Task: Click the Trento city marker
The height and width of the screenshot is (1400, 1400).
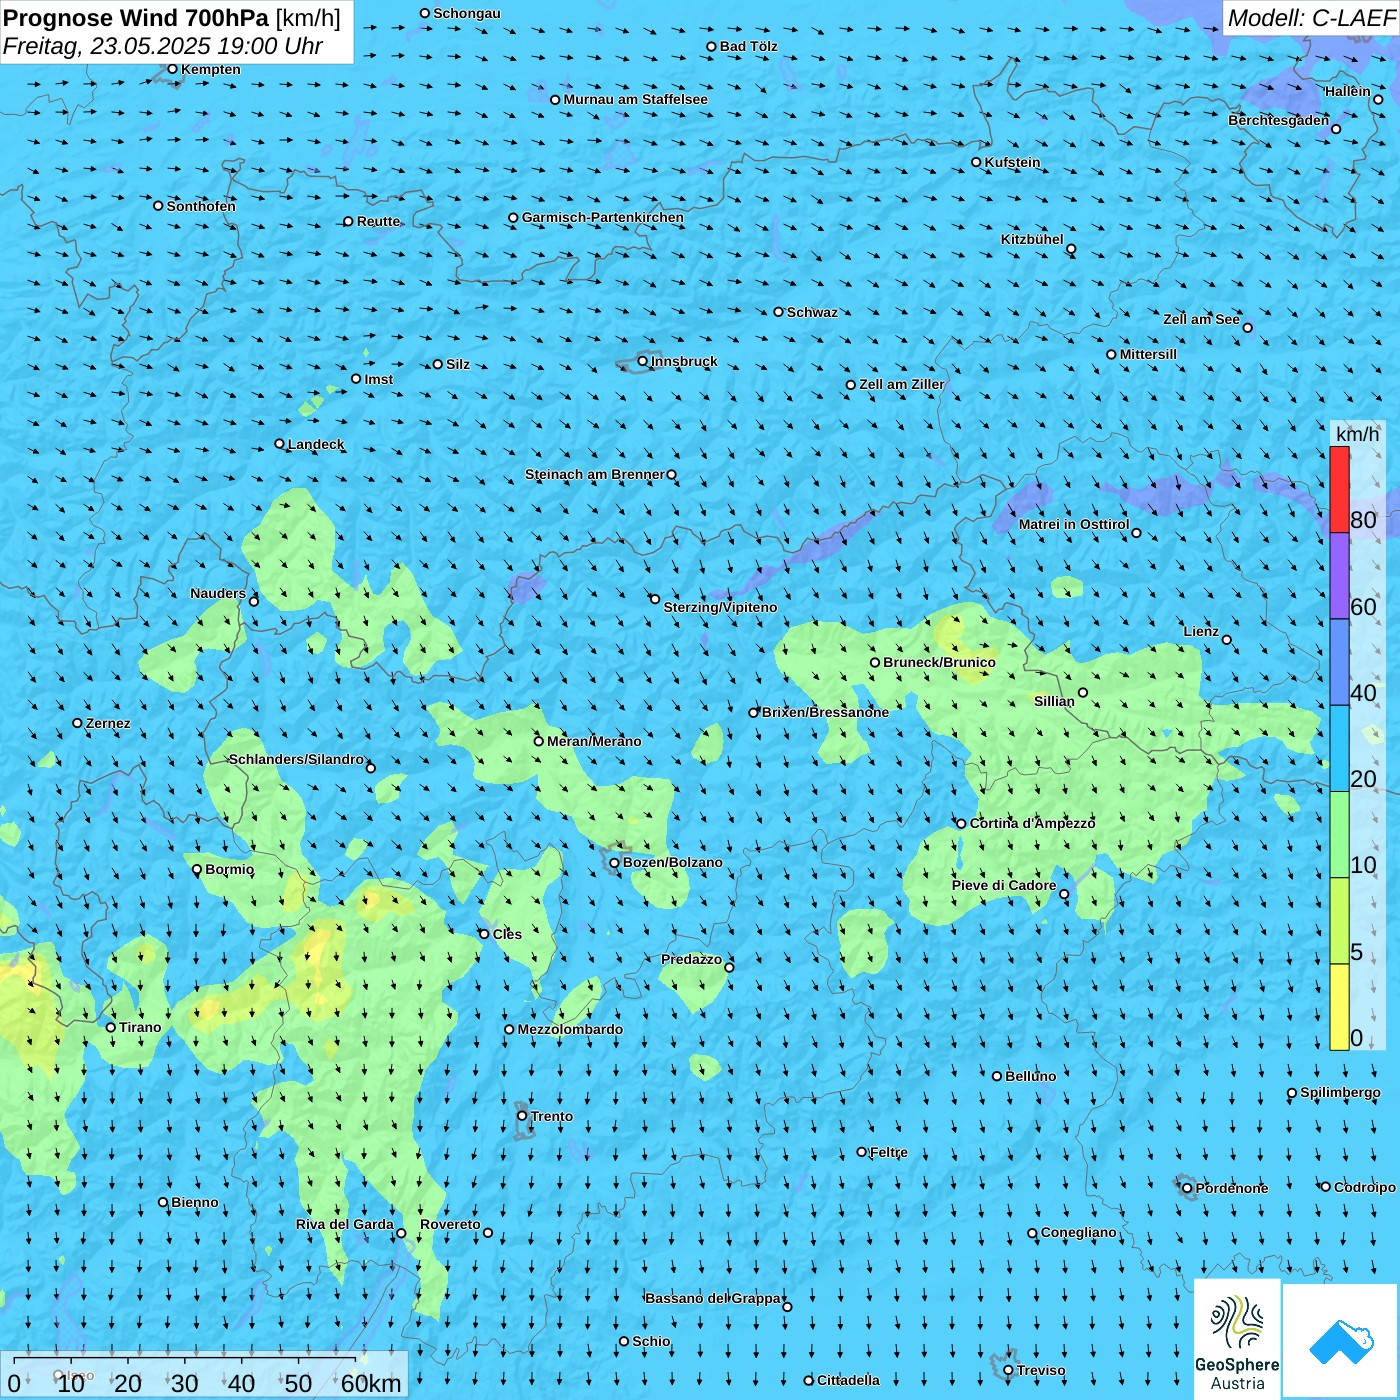Action: click(x=522, y=1116)
